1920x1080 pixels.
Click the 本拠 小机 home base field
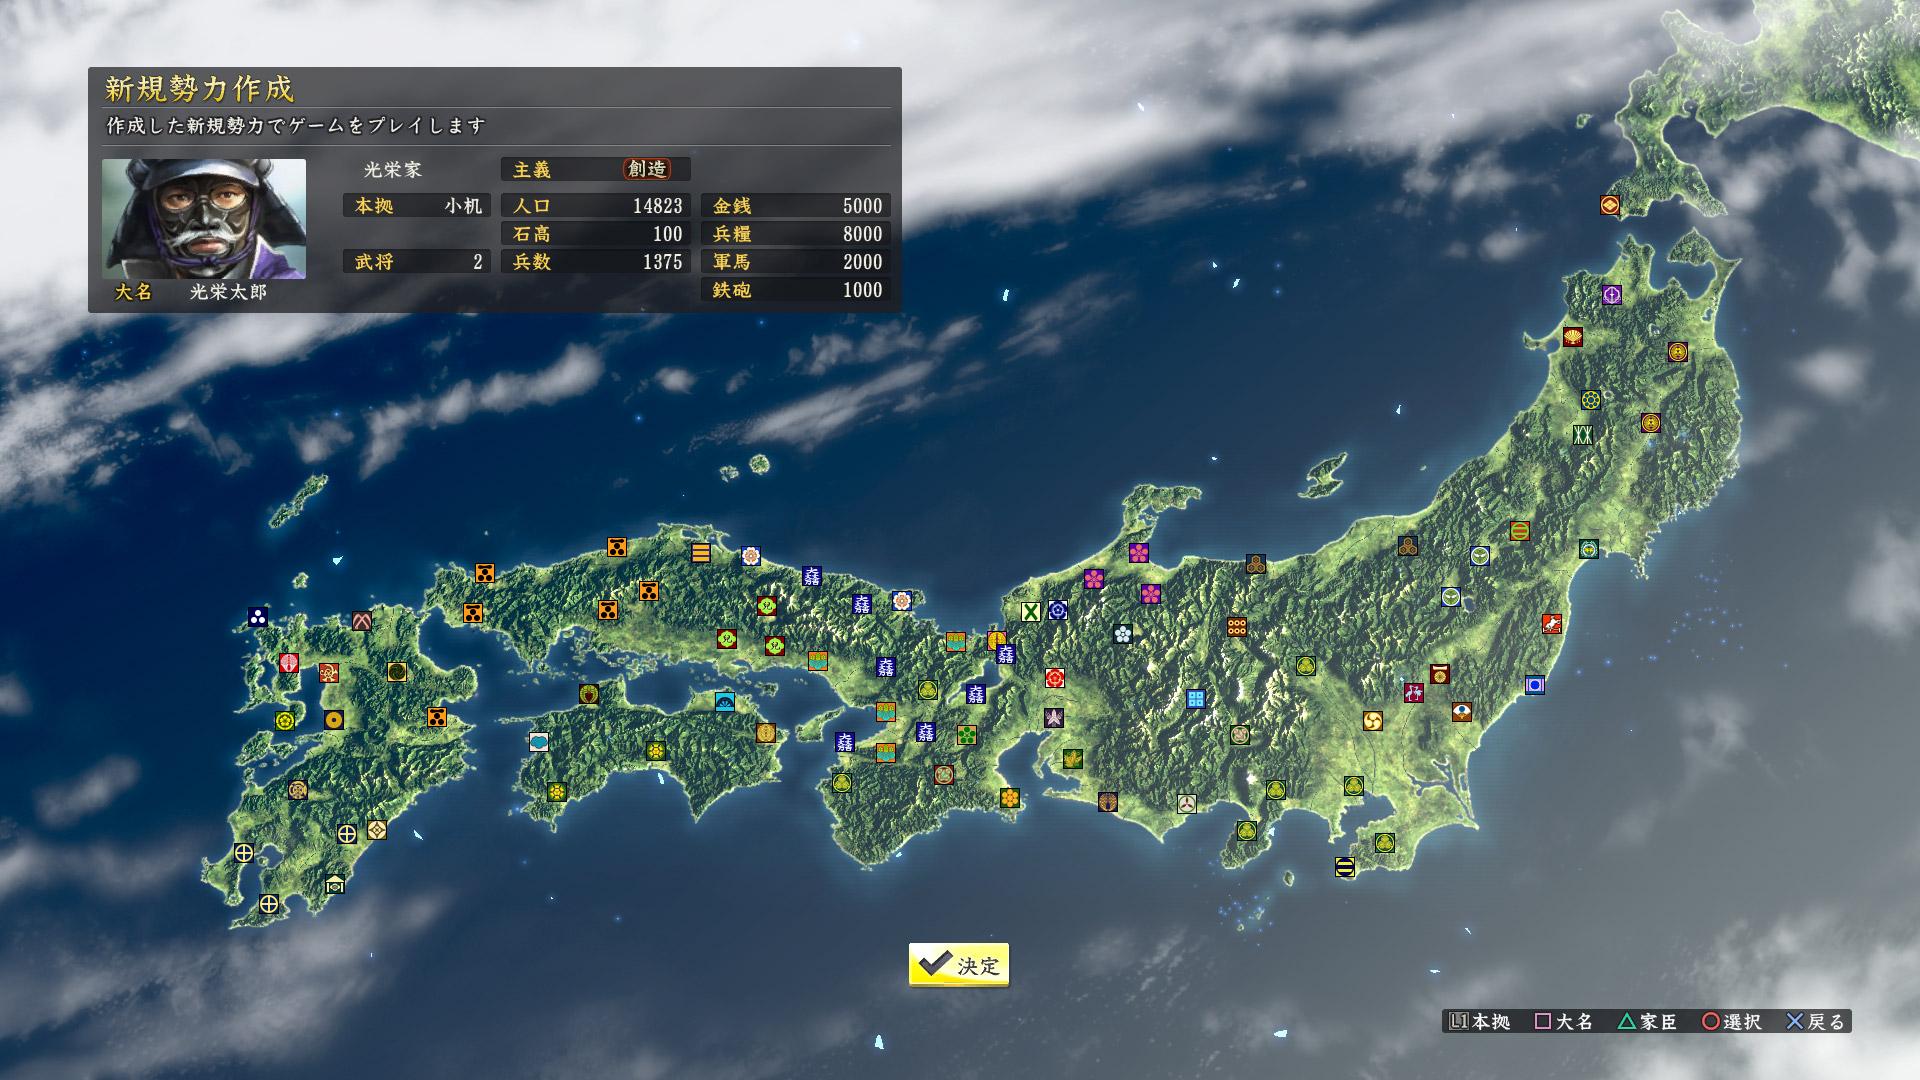point(415,206)
